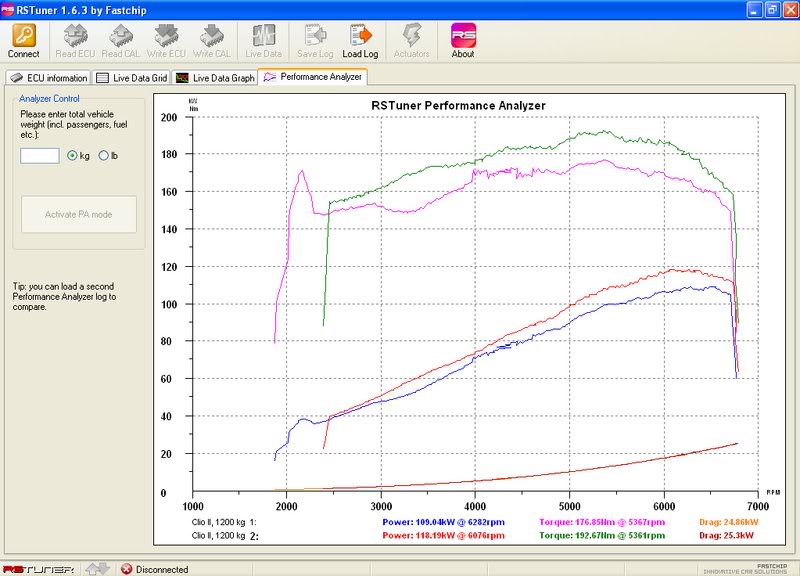Click the vehicle weight input field
Viewport: 800px width, 576px height.
point(40,156)
